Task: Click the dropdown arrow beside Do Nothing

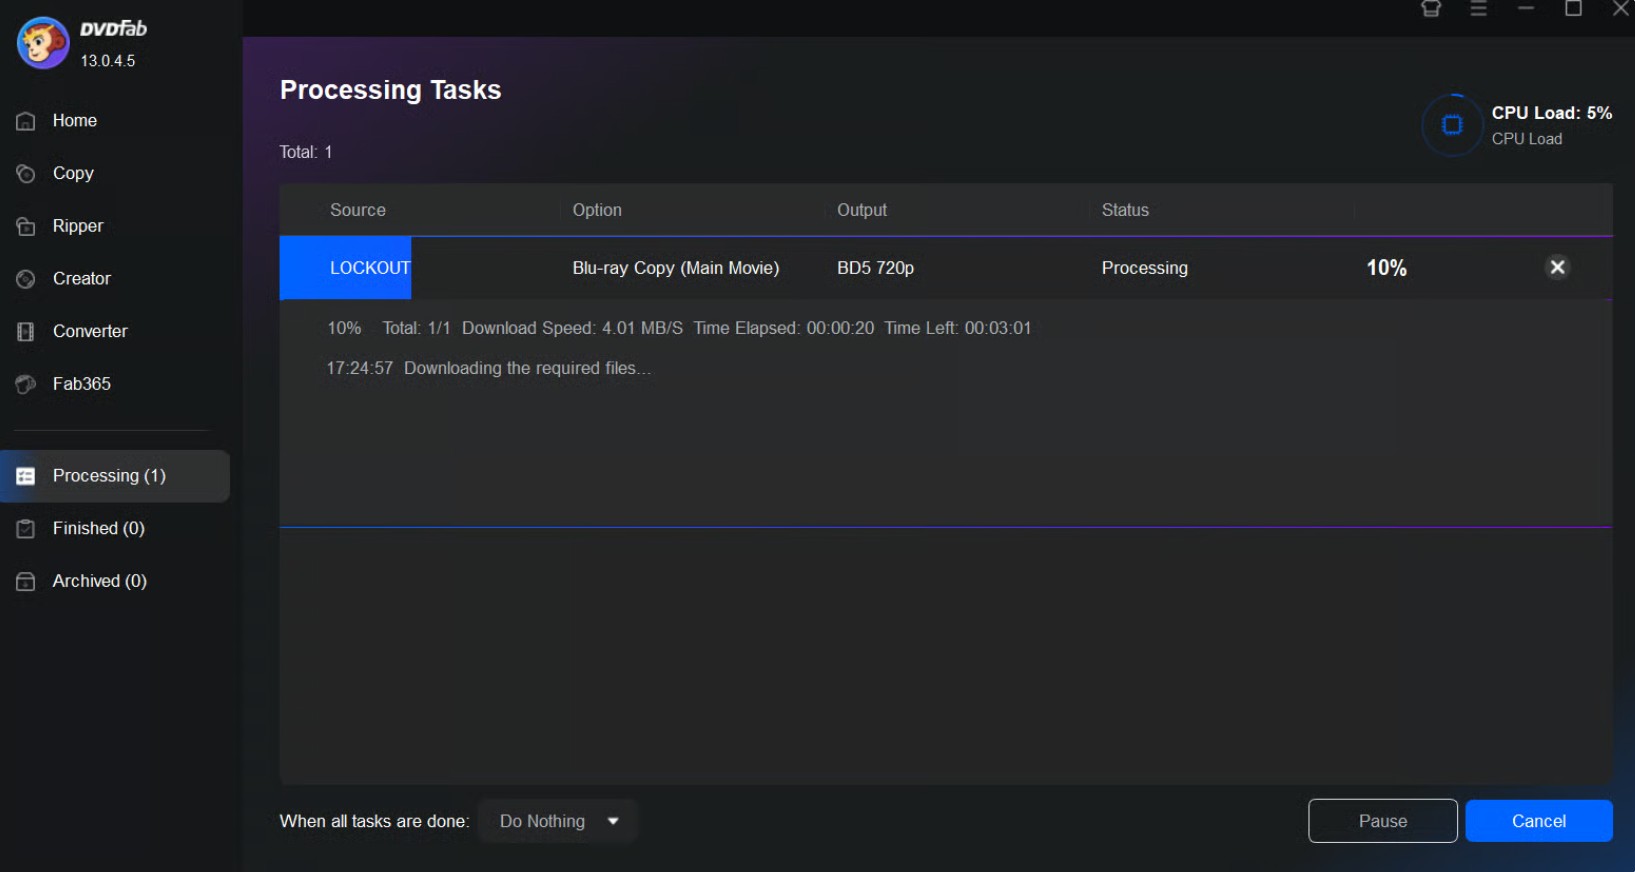Action: tap(613, 821)
